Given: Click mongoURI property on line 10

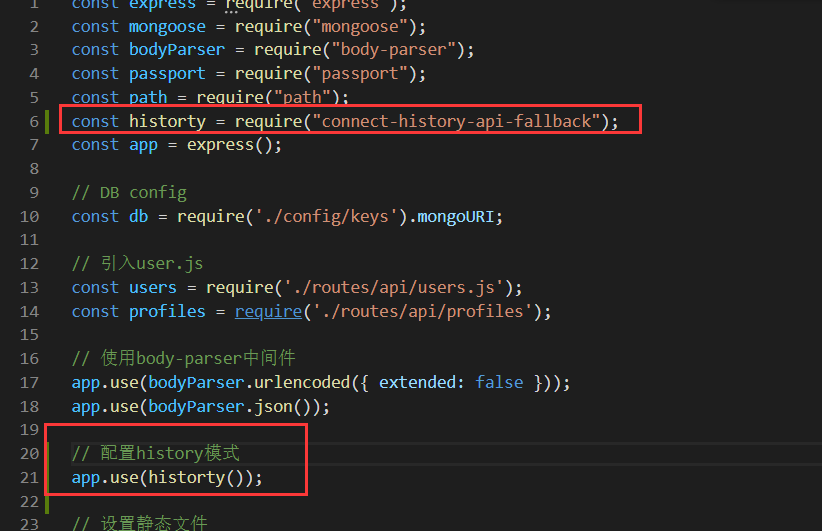Looking at the screenshot, I should (455, 216).
